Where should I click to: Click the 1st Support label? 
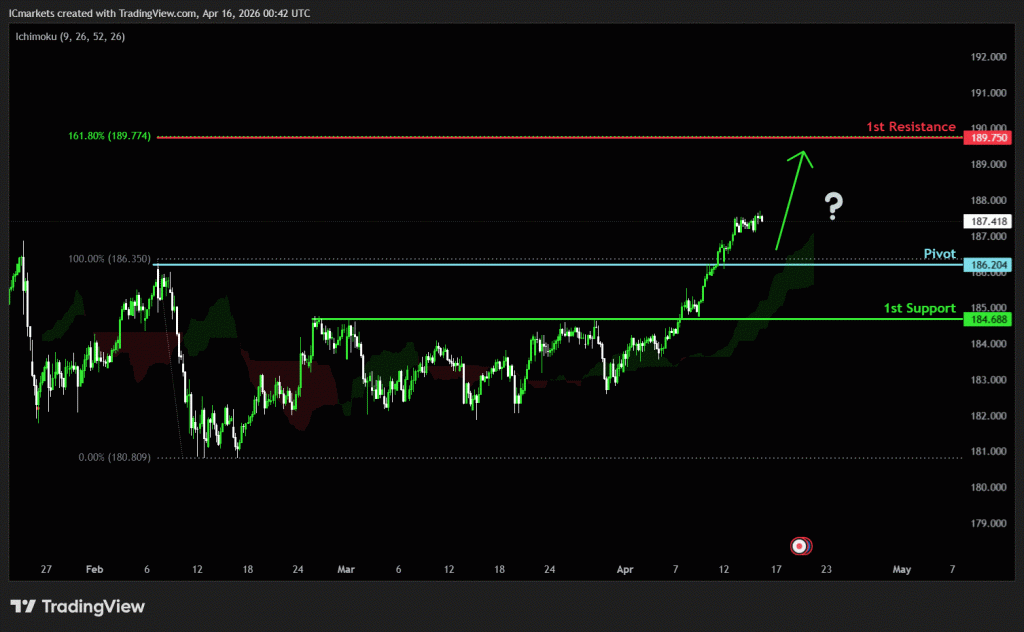point(919,308)
